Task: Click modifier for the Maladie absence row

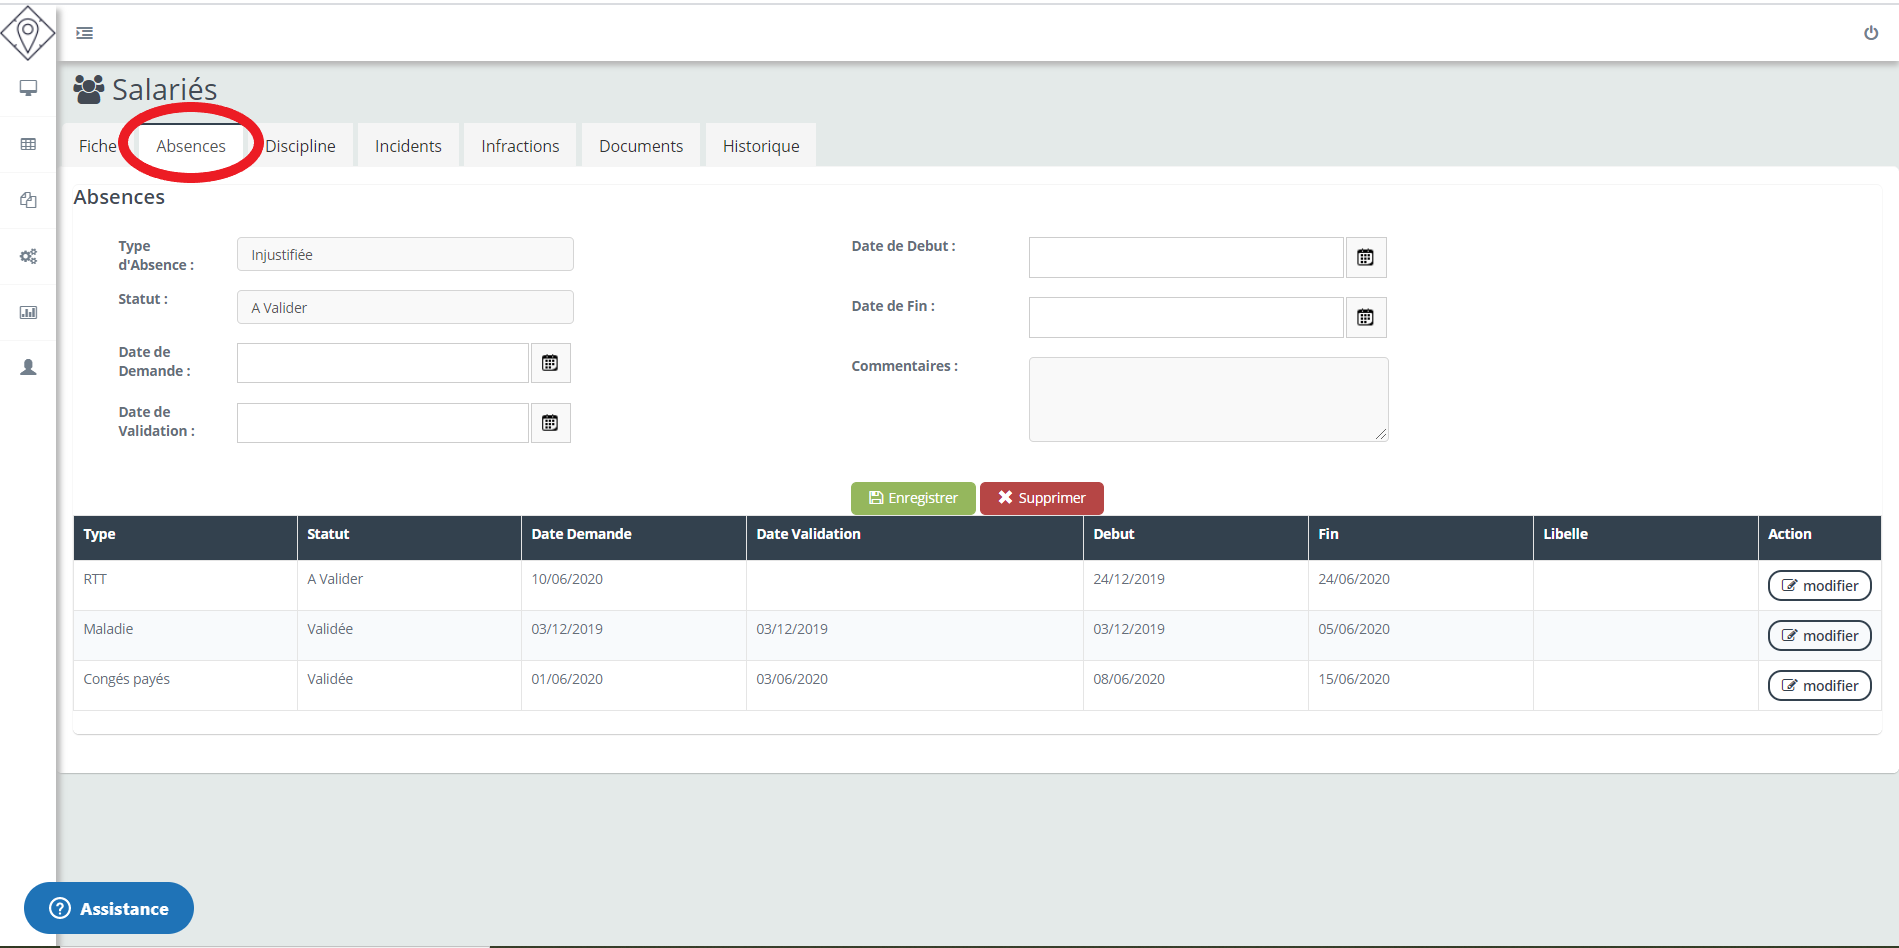Action: (1819, 636)
